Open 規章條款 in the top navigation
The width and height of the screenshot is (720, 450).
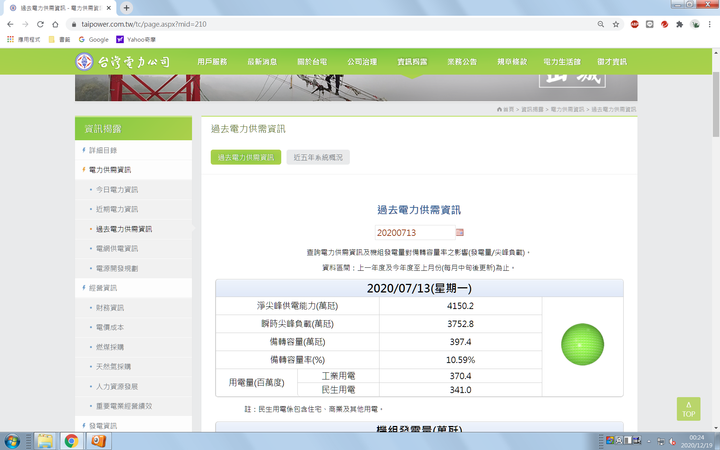[512, 62]
